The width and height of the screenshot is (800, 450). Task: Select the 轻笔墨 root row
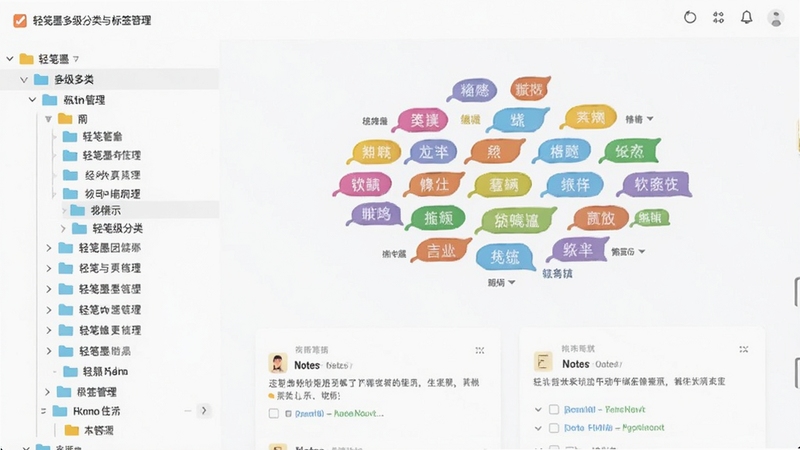coord(110,59)
